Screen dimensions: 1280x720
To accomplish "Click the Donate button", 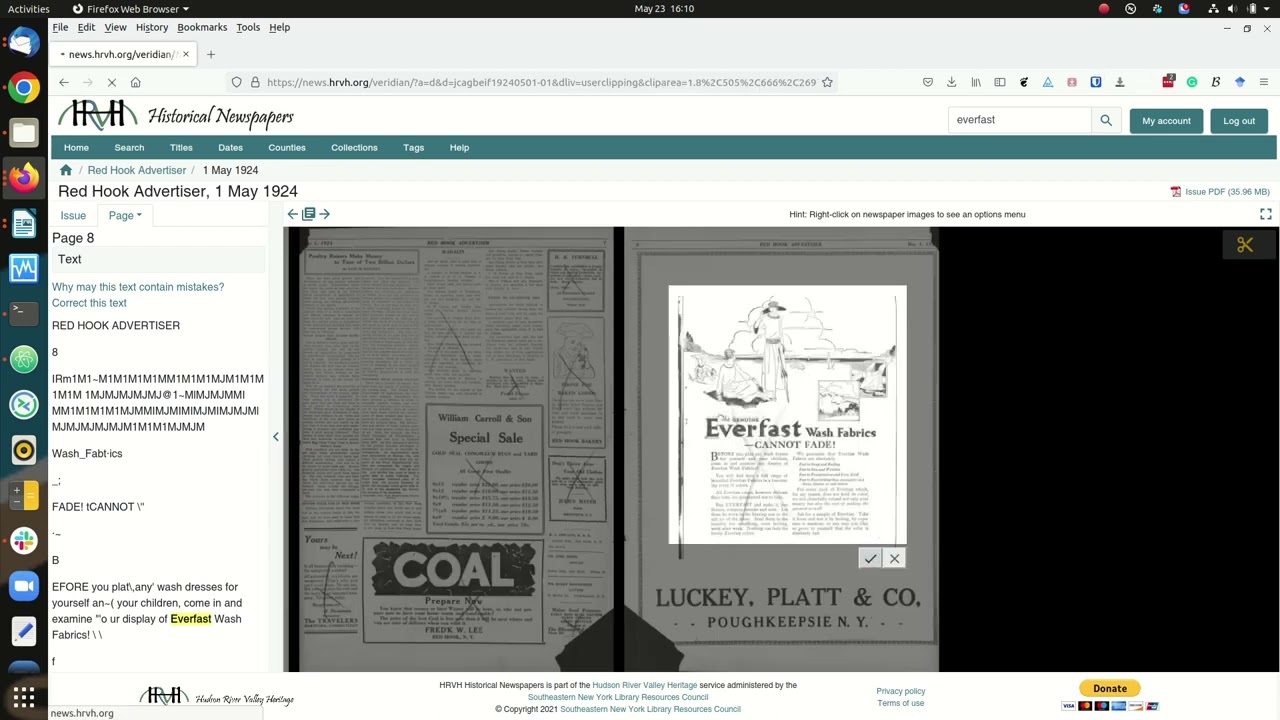I will (x=1109, y=688).
